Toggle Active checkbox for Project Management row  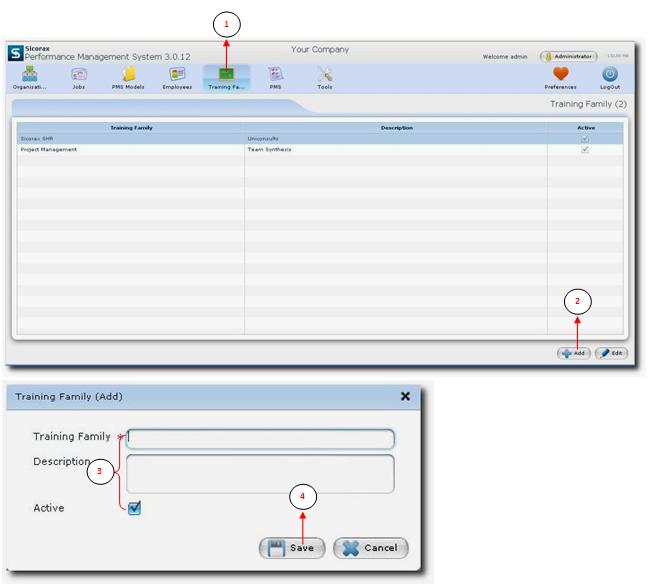click(x=585, y=150)
